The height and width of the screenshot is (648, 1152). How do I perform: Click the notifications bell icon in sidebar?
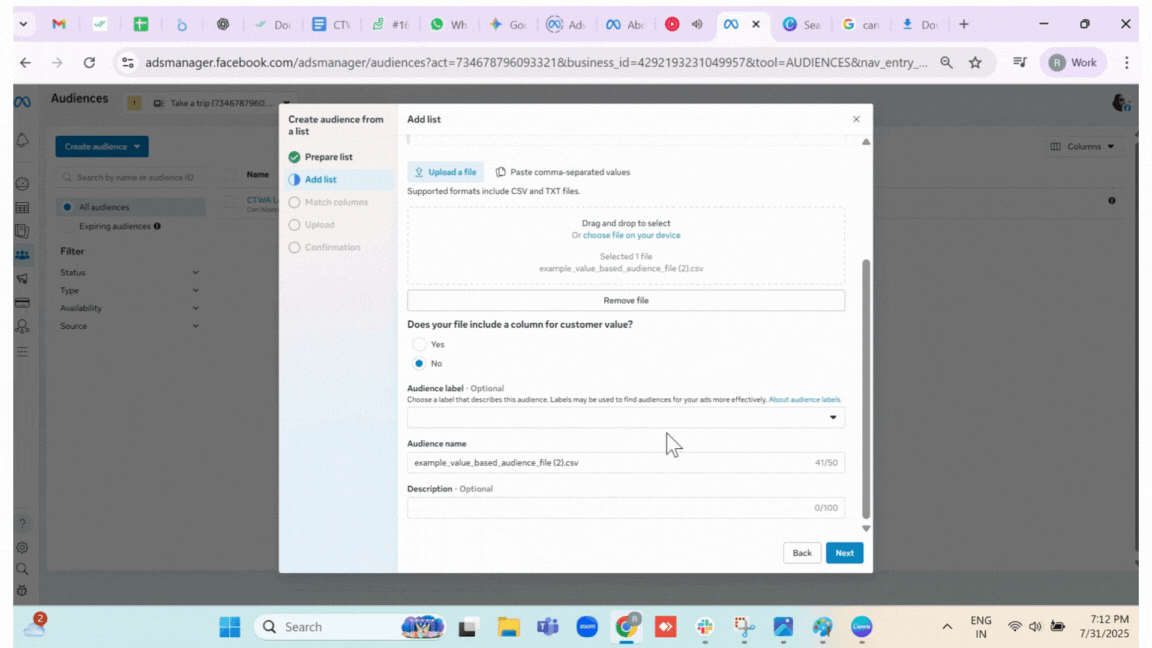22,141
